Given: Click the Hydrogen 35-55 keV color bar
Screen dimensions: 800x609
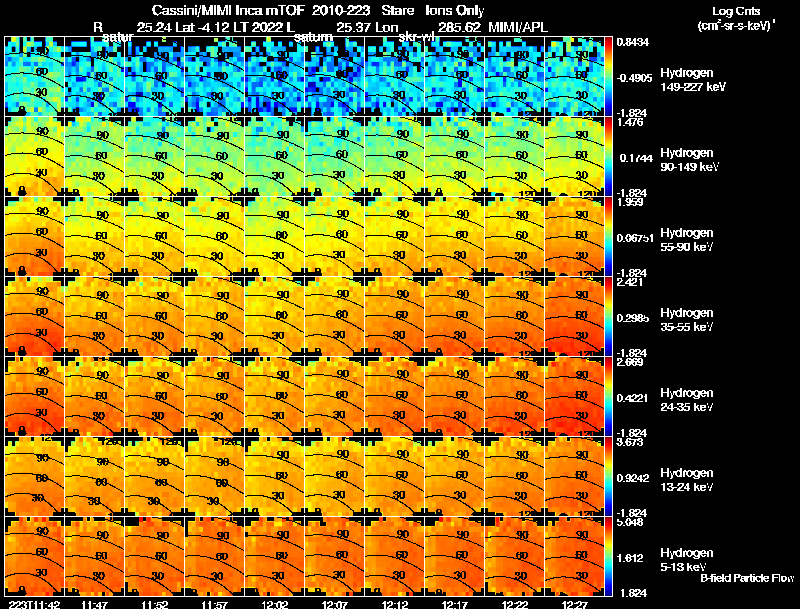Looking at the screenshot, I should [x=609, y=317].
